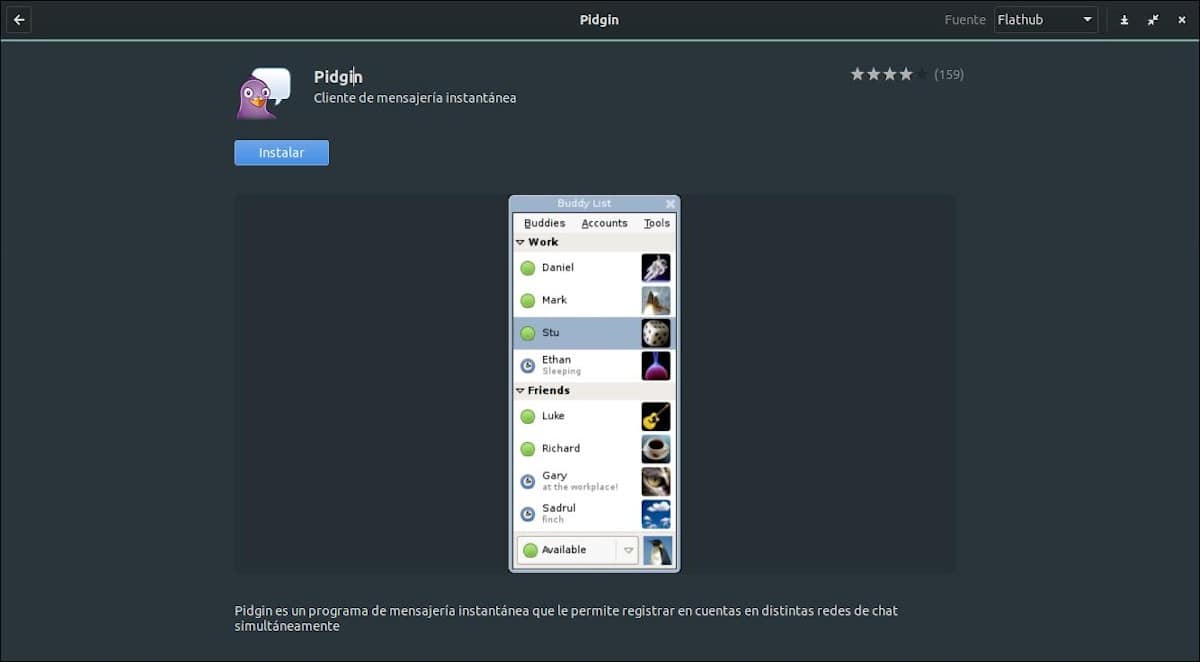Click Daniel's green status icon
The image size is (1200, 662).
[x=527, y=268]
